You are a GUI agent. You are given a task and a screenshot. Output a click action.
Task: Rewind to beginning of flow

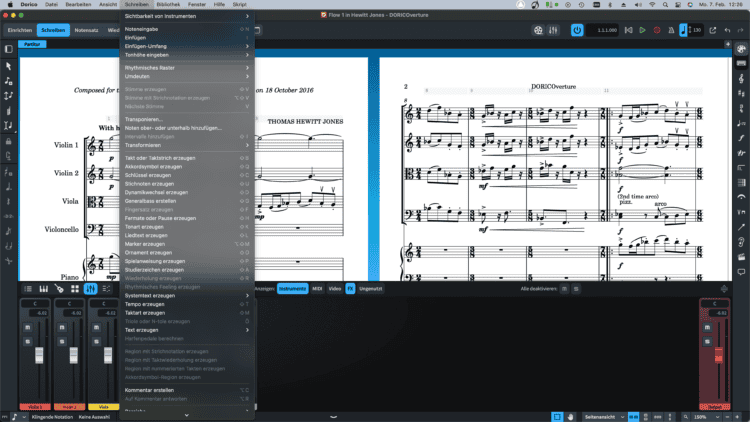(x=629, y=30)
